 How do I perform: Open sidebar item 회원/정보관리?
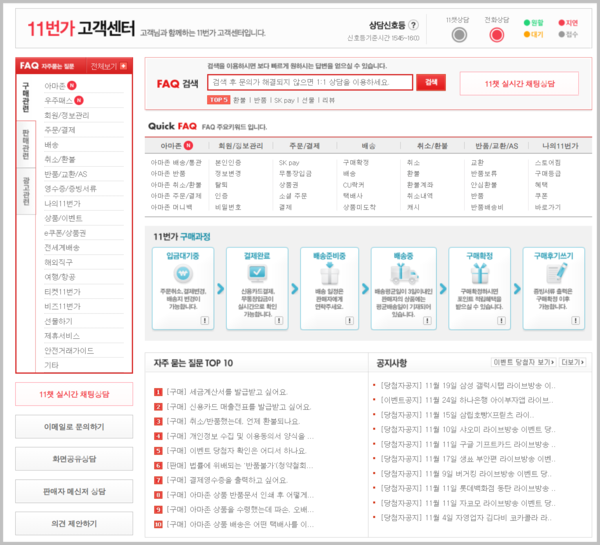(67, 115)
